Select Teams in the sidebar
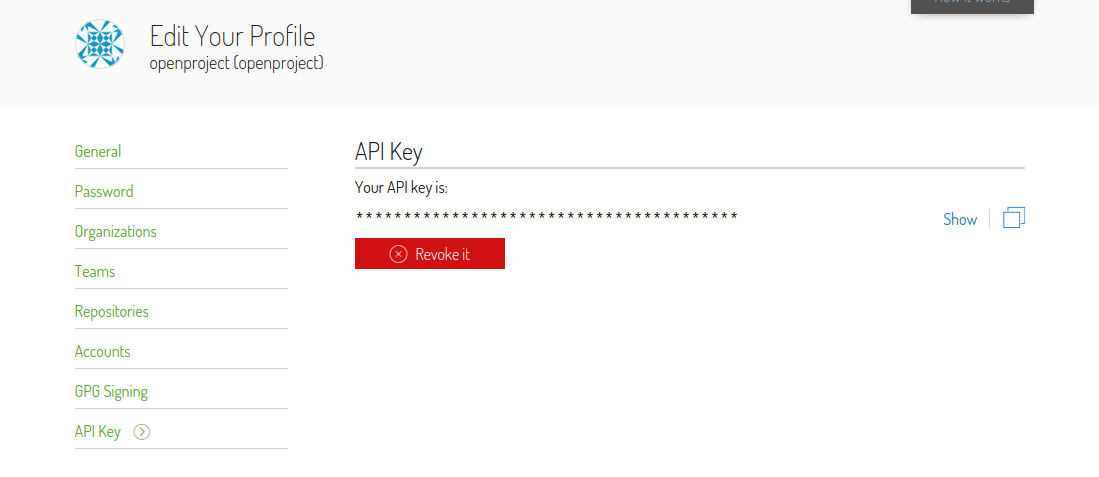The height and width of the screenshot is (477, 1099). [95, 272]
